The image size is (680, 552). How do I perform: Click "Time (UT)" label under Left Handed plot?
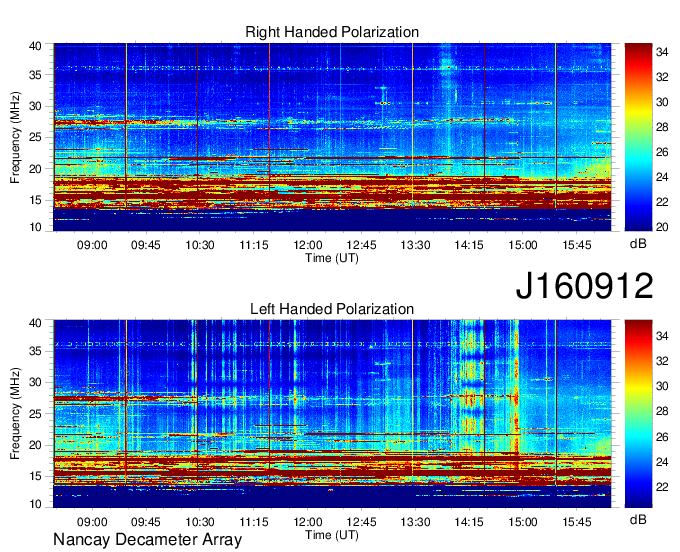[x=332, y=535]
